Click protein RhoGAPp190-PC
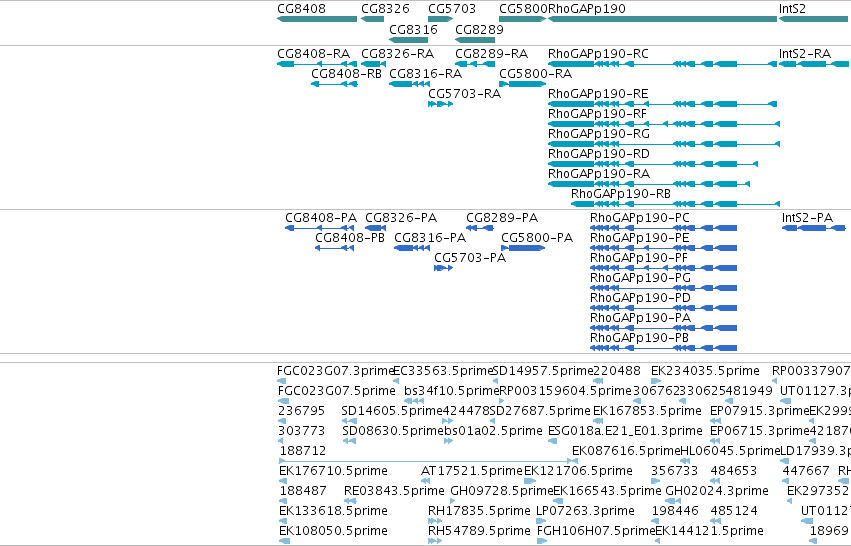Viewport: 851px width, 546px height. pyautogui.click(x=664, y=228)
